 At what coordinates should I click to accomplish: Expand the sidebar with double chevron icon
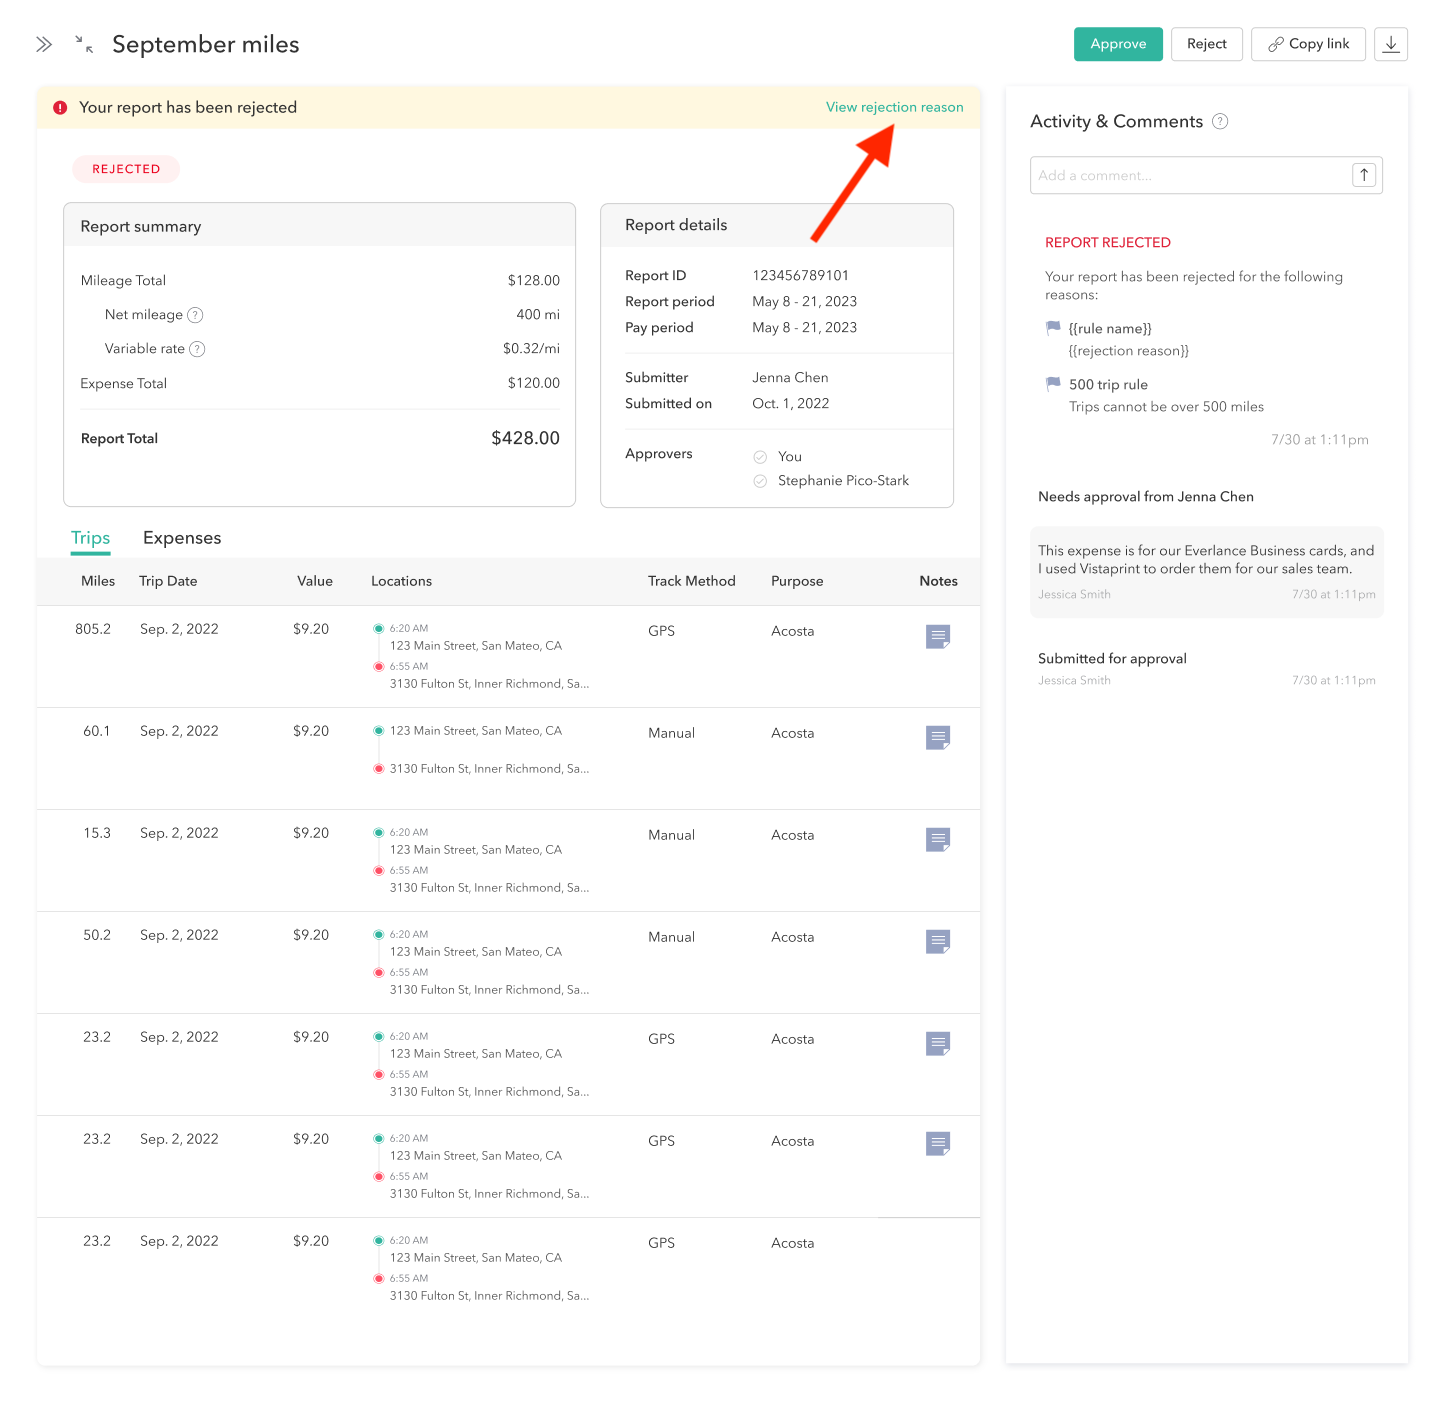pyautogui.click(x=44, y=44)
